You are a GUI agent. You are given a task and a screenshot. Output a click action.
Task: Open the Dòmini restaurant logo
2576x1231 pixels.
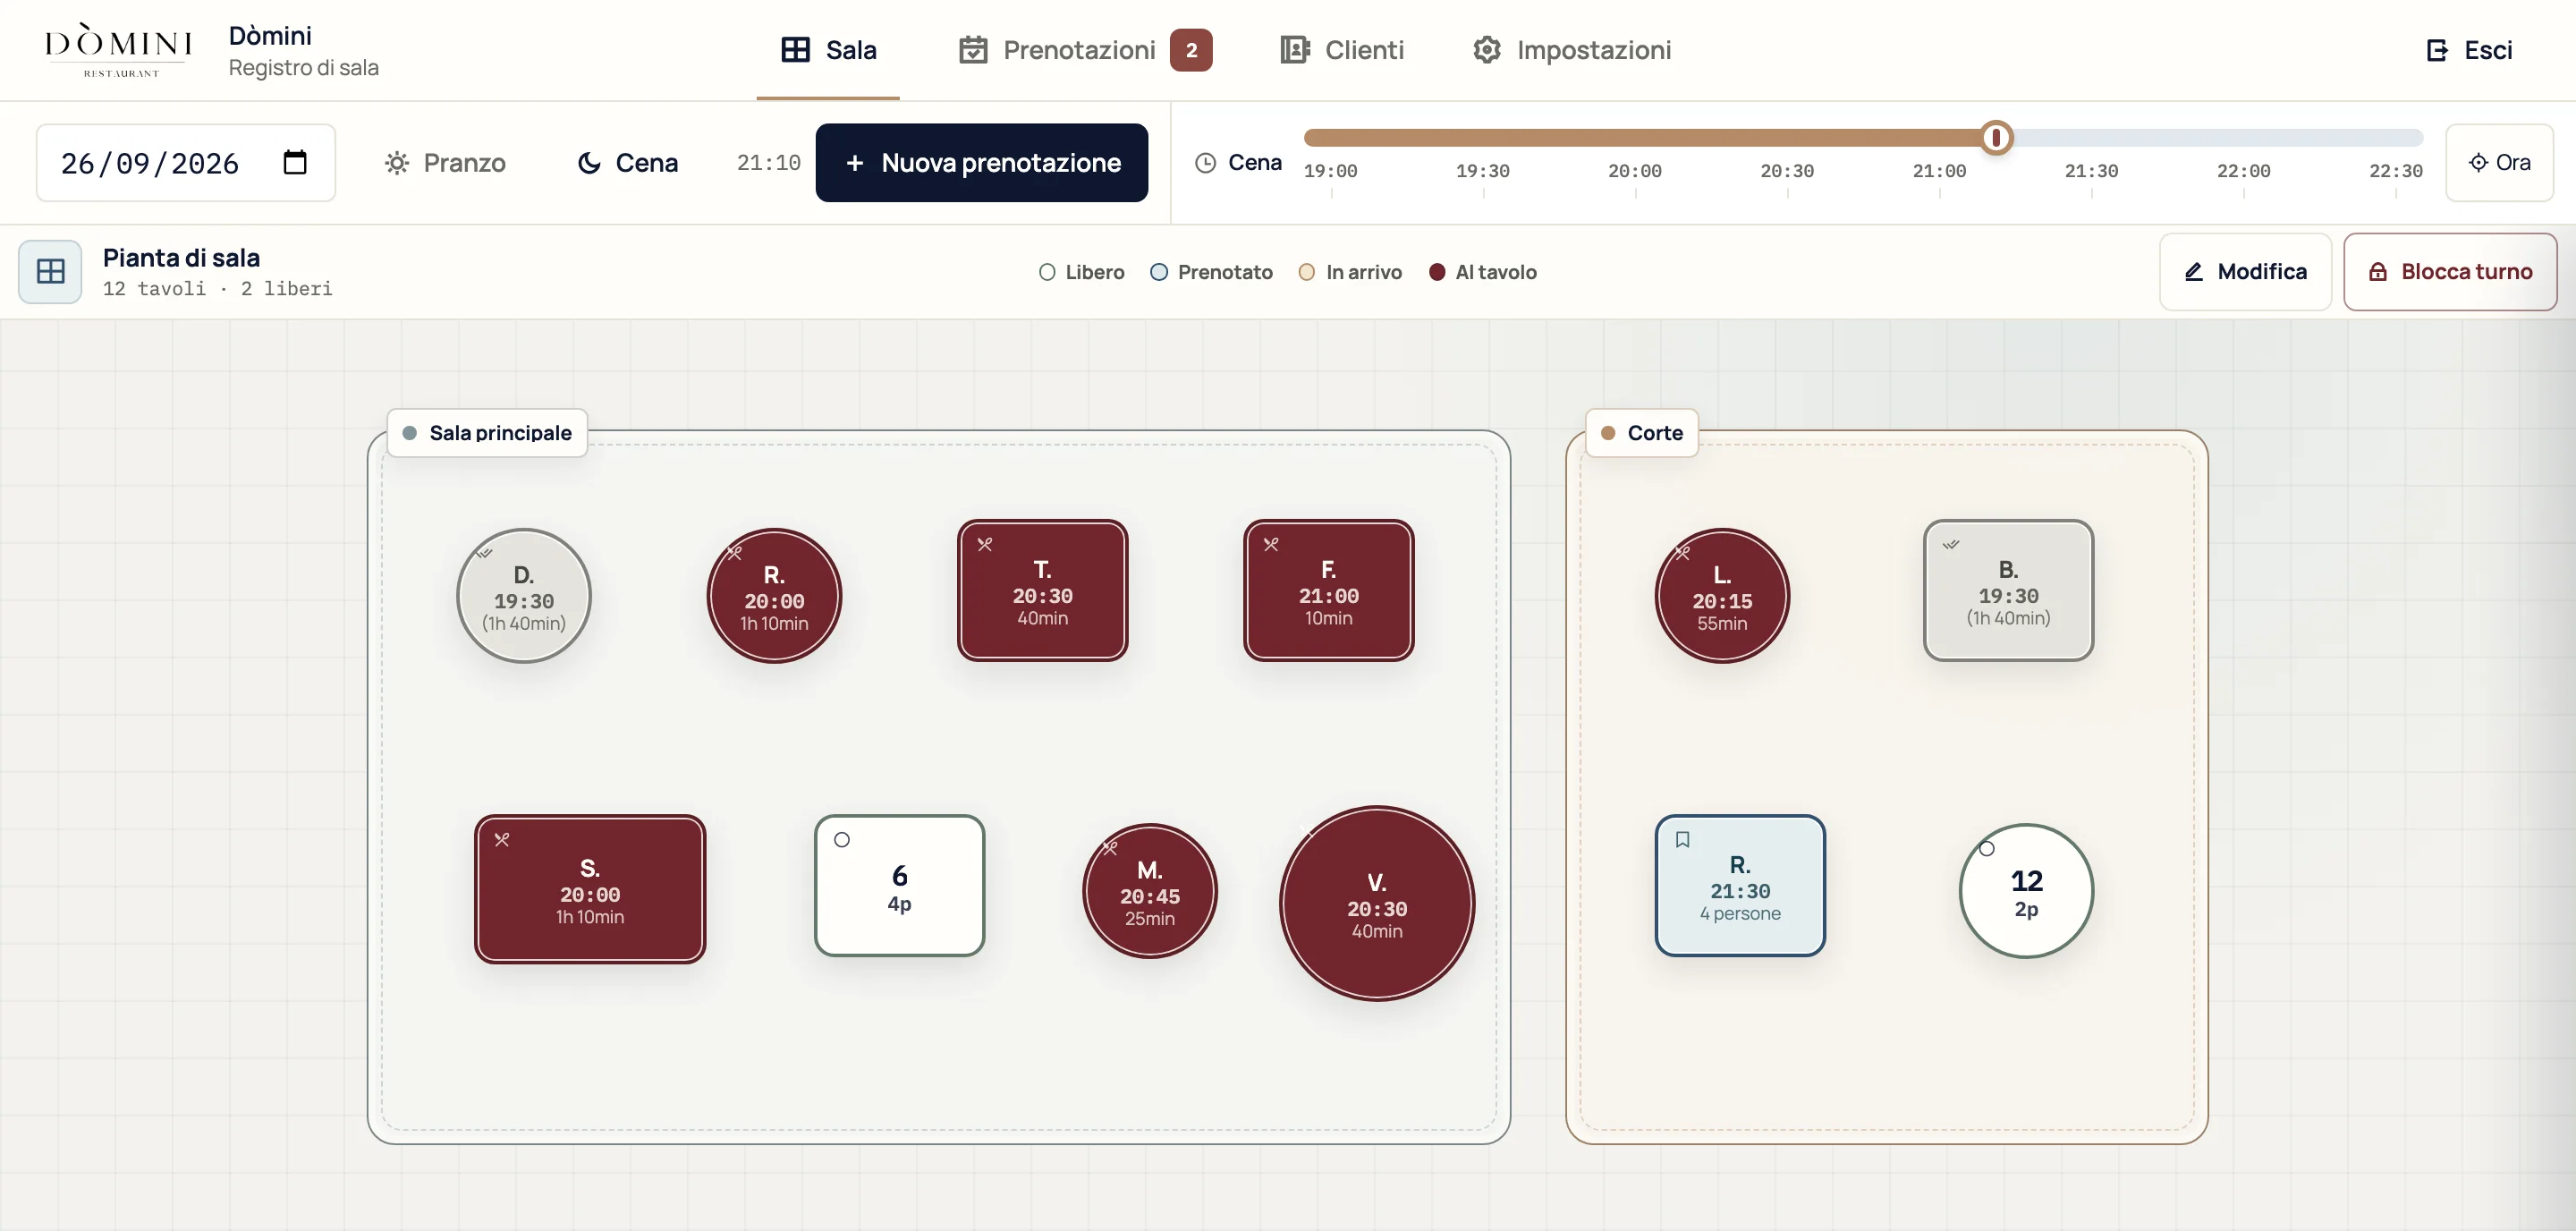[x=118, y=50]
